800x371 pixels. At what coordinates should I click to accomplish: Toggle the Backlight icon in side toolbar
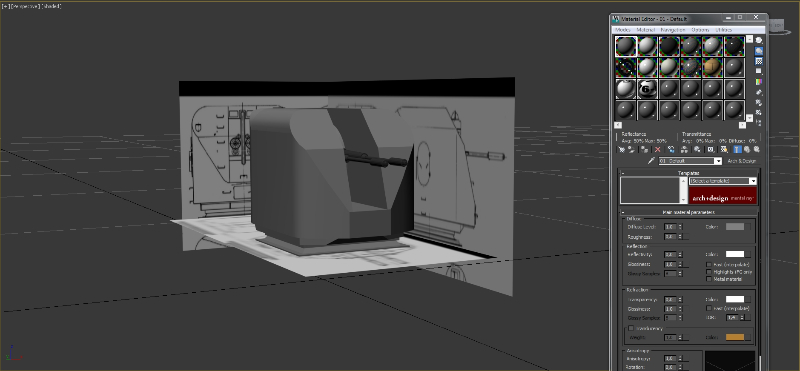click(759, 51)
